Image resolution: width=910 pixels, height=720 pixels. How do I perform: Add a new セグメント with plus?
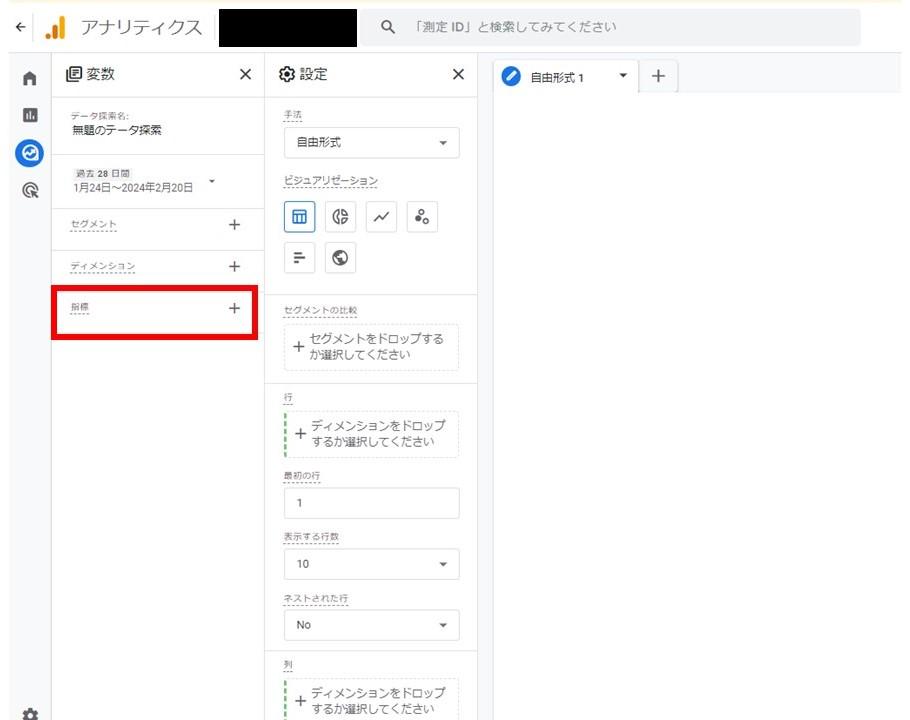point(234,225)
